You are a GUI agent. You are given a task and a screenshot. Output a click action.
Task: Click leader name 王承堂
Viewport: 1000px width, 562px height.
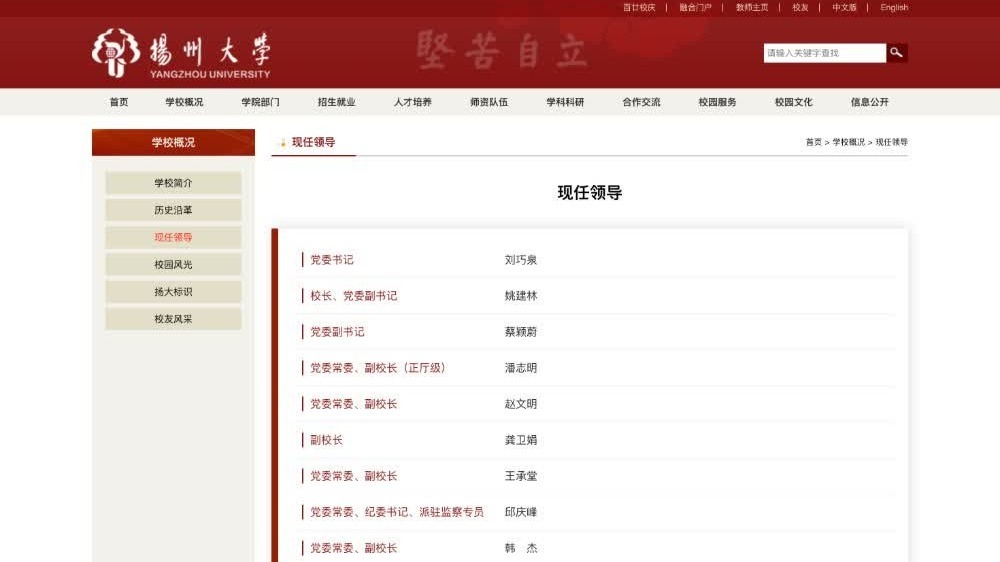pos(520,476)
